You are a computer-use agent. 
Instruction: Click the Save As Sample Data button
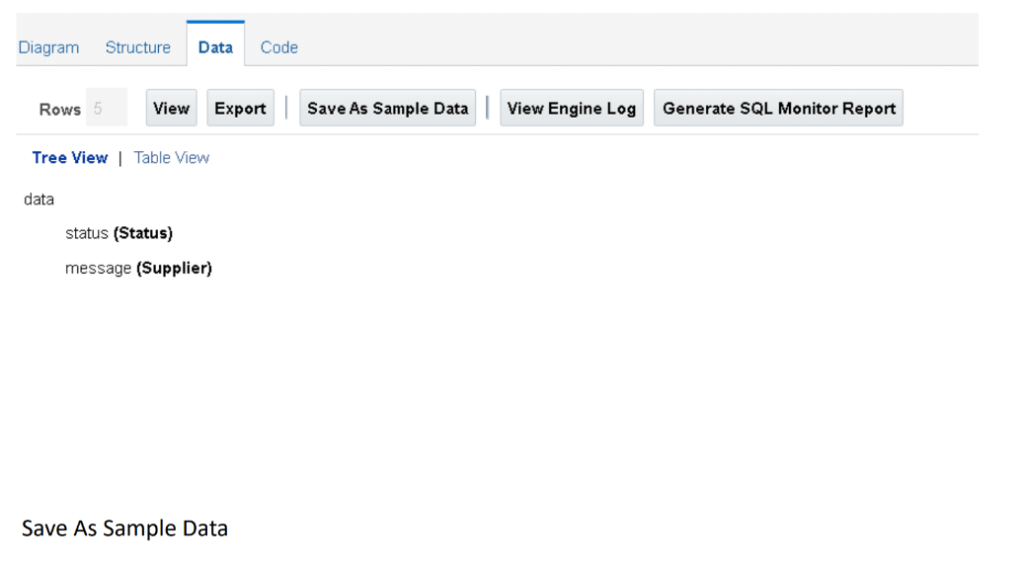tap(388, 108)
